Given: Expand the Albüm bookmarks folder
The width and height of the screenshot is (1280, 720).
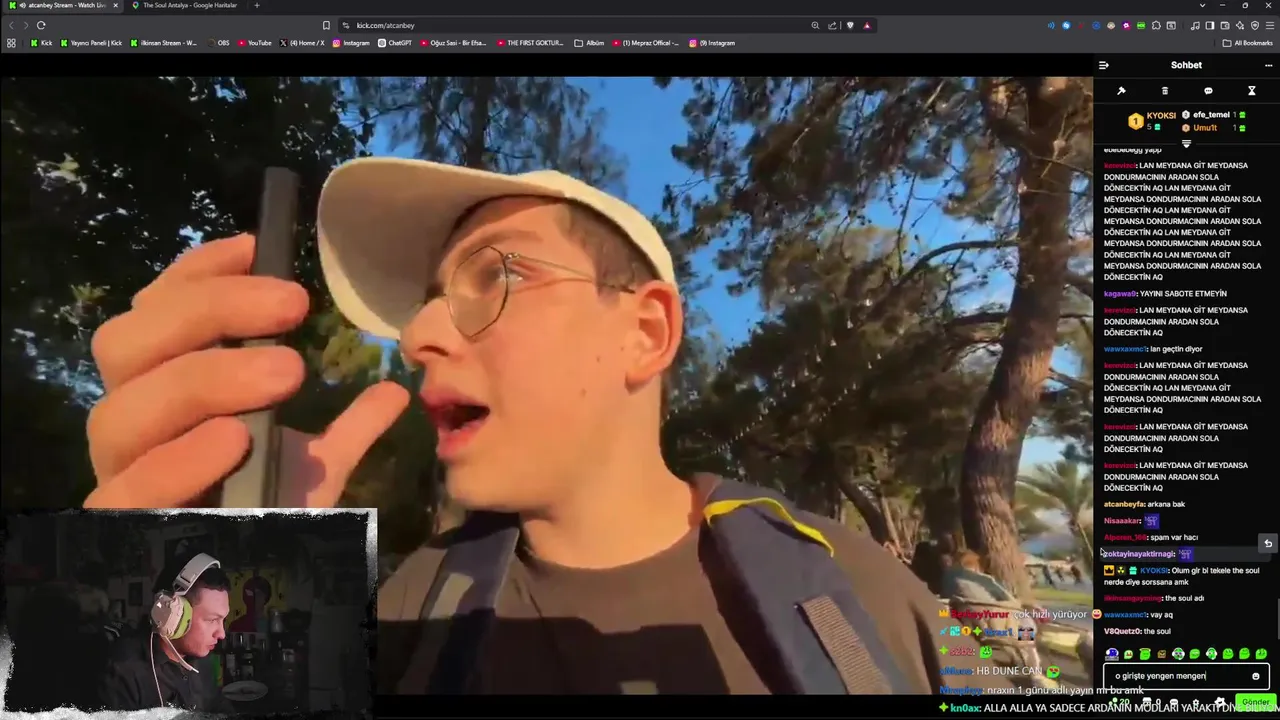Looking at the screenshot, I should (589, 43).
